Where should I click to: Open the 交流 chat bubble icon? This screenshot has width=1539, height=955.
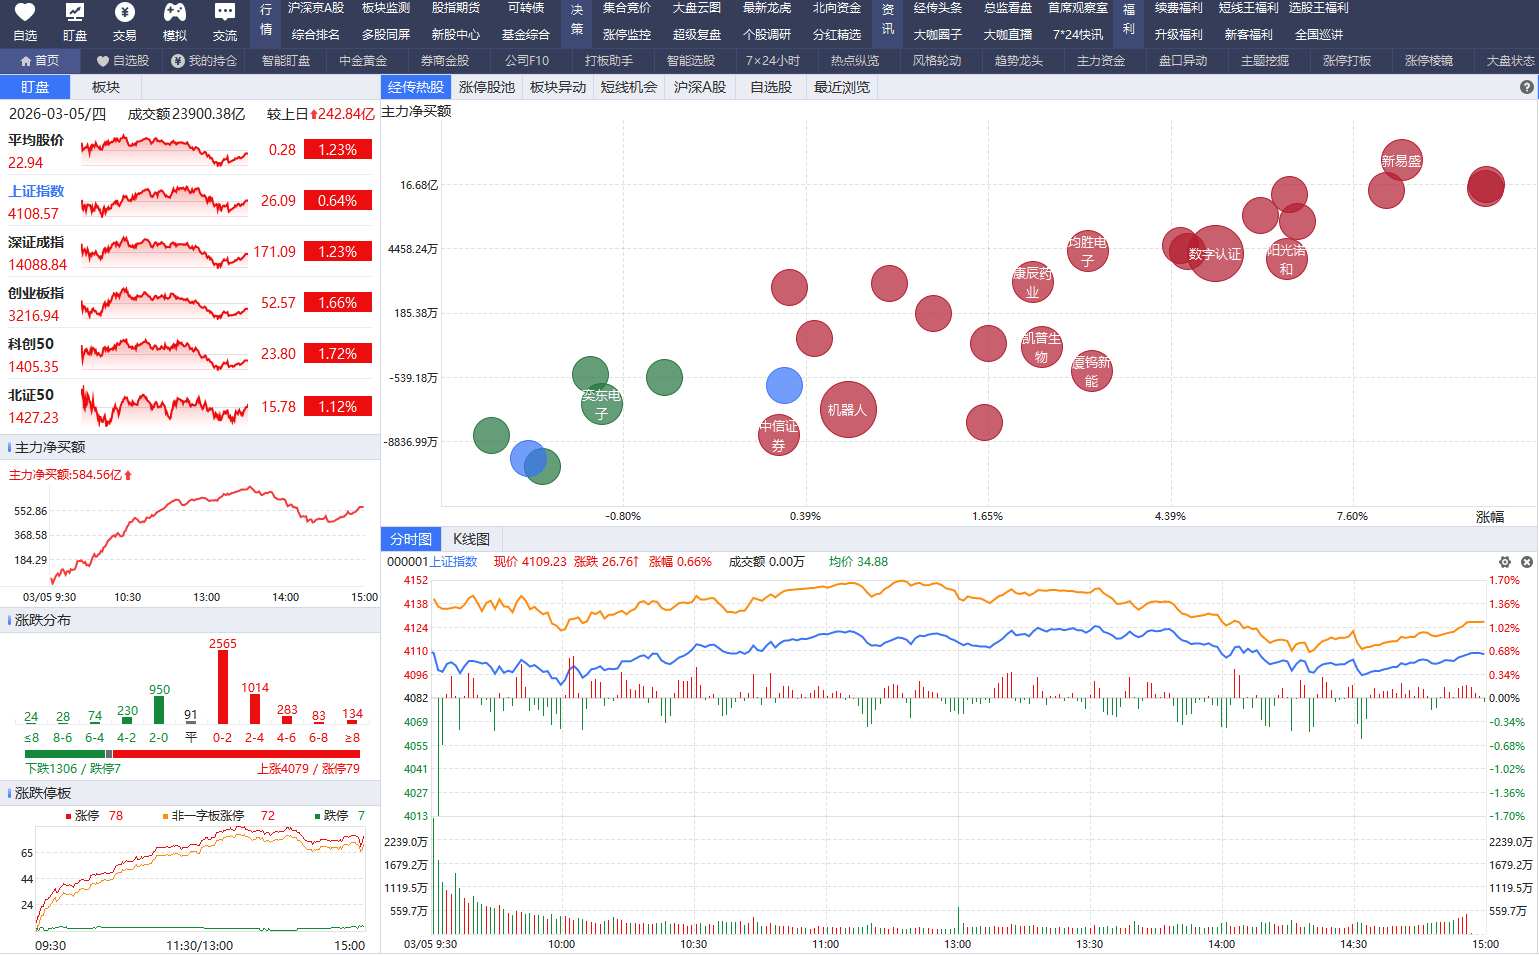[225, 13]
